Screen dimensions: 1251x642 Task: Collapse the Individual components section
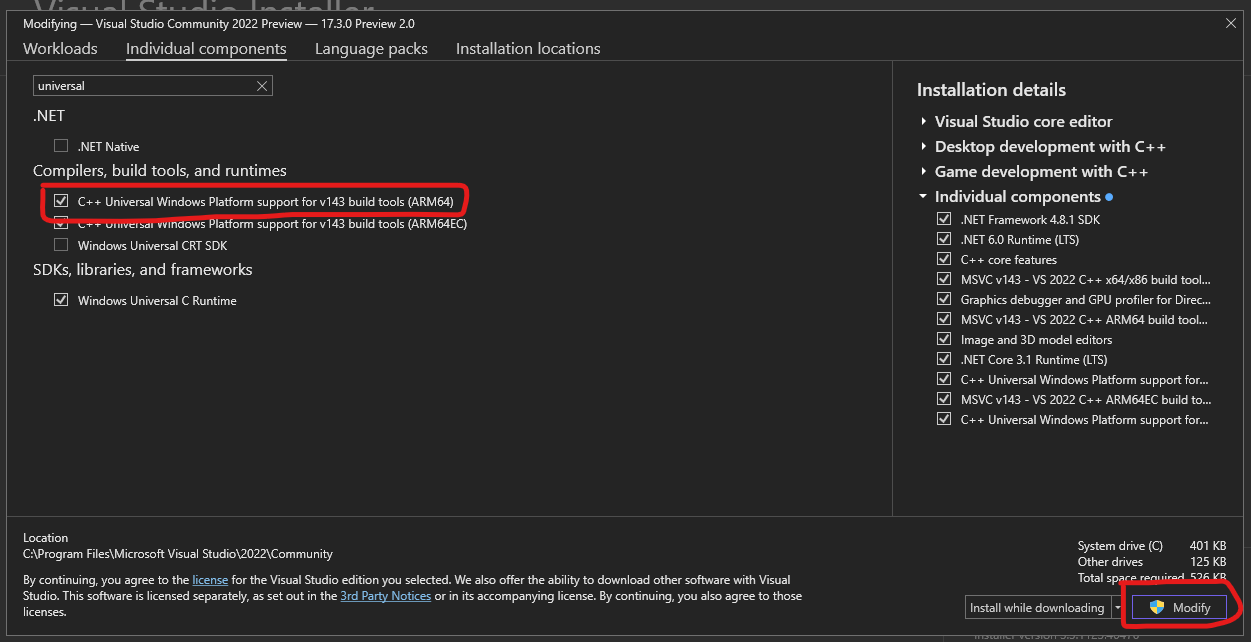coord(924,197)
